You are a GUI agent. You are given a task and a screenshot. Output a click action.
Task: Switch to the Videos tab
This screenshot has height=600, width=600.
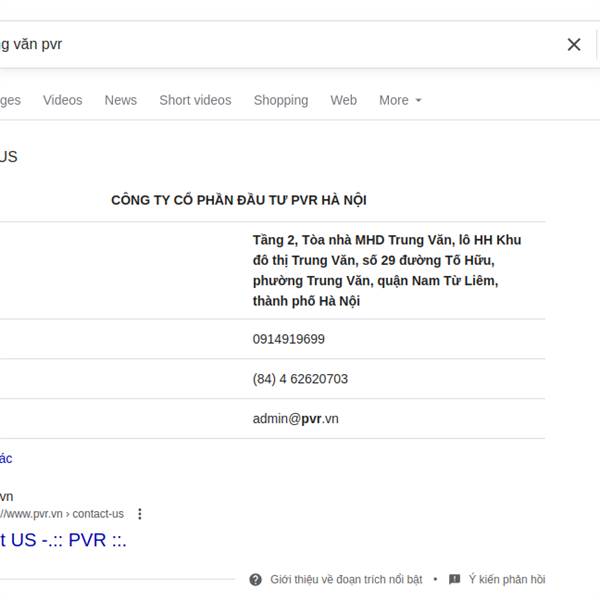[x=62, y=100]
